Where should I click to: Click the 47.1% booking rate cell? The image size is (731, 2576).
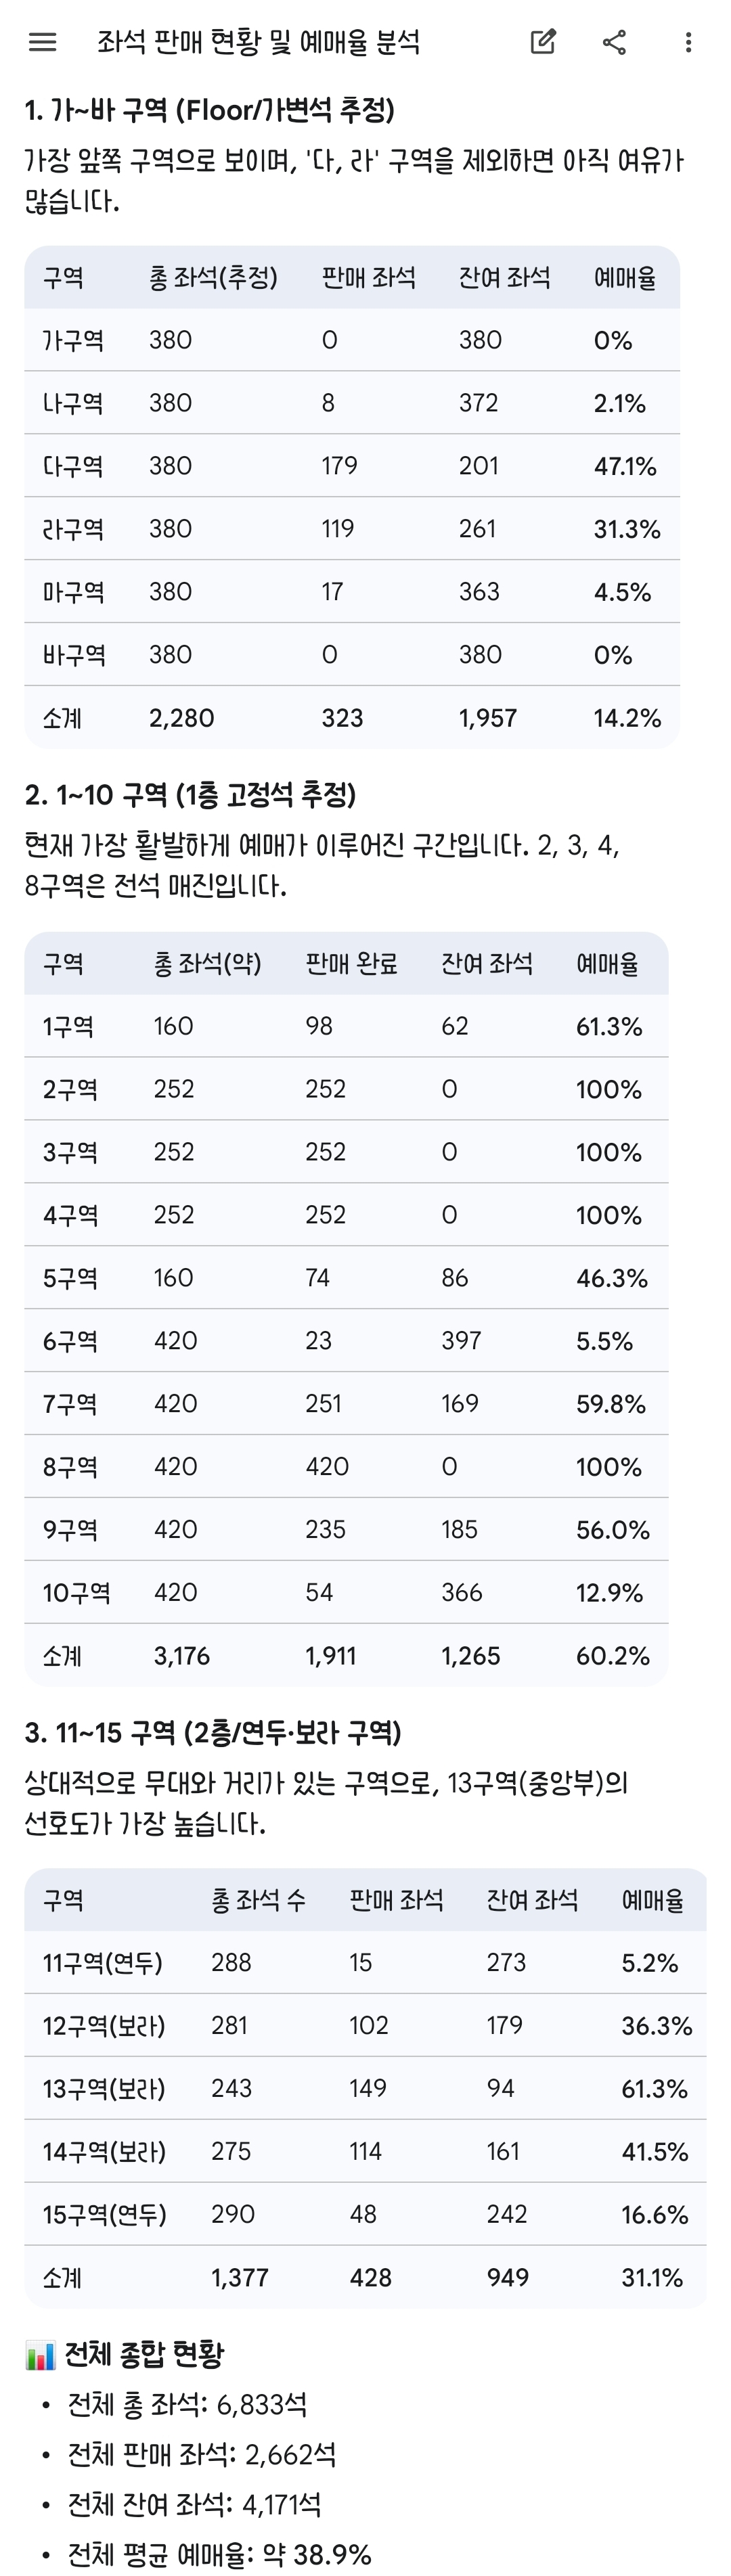[x=625, y=466]
